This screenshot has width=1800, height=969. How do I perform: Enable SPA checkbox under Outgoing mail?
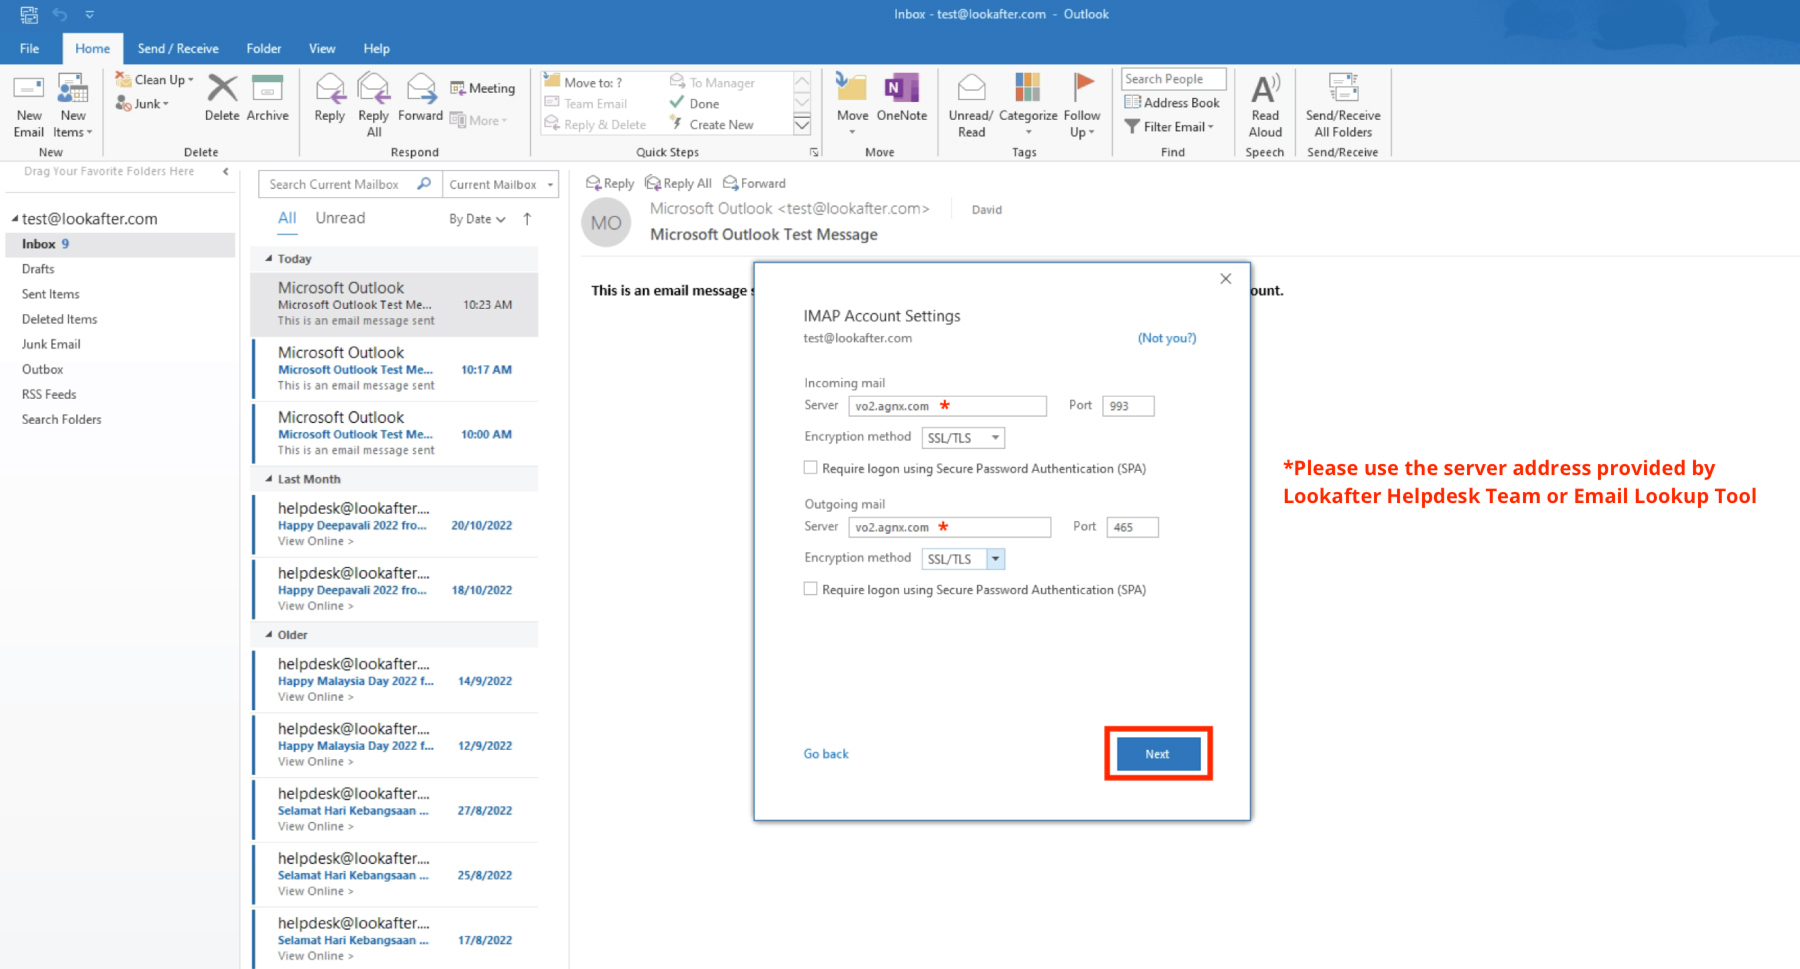(x=811, y=589)
